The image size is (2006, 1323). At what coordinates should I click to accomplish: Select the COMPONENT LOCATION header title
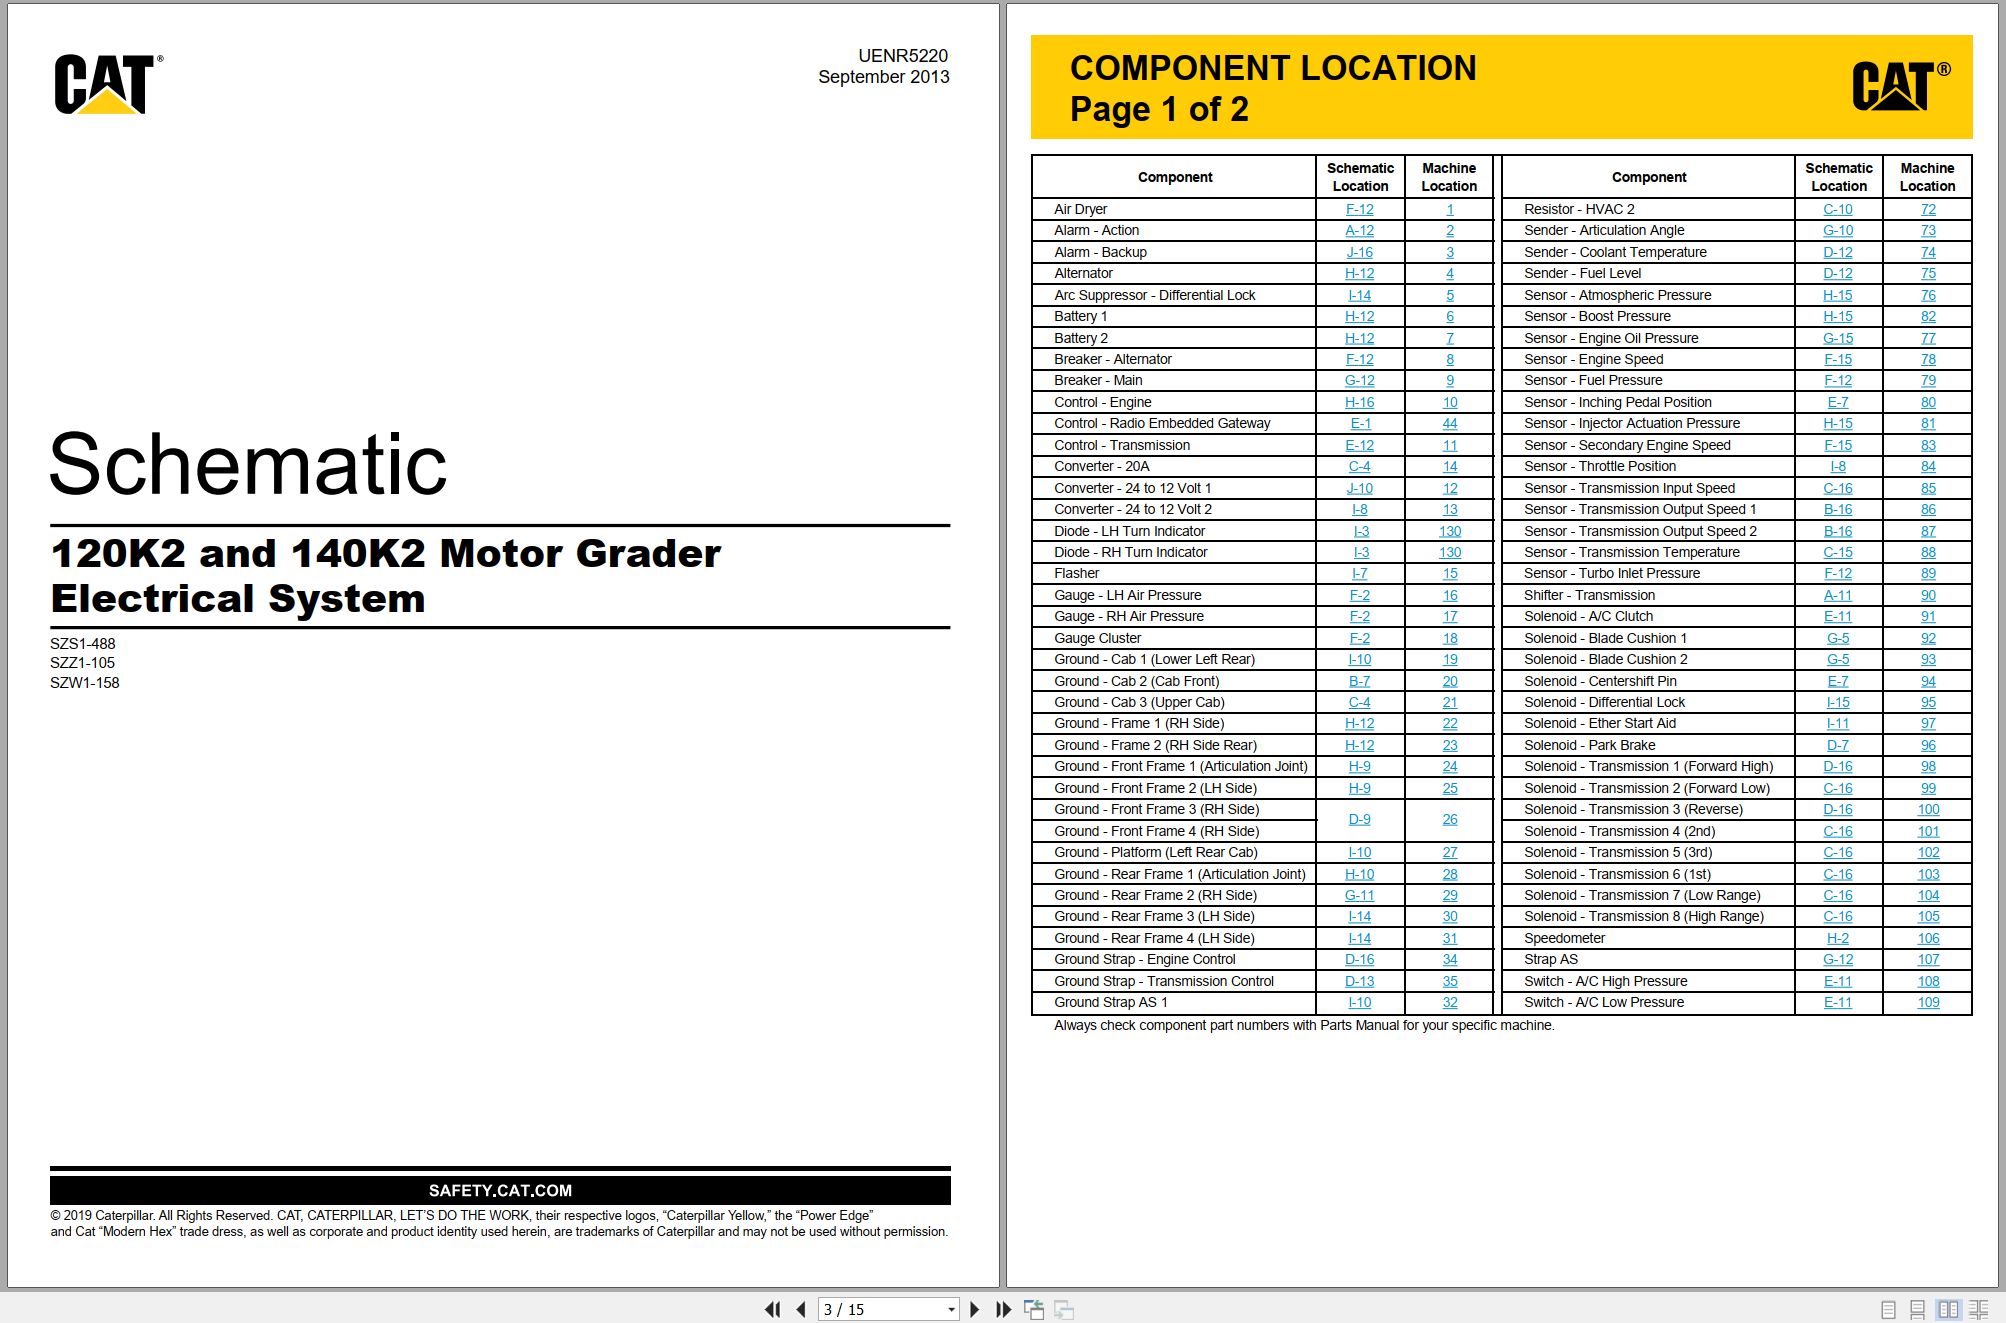click(1273, 68)
